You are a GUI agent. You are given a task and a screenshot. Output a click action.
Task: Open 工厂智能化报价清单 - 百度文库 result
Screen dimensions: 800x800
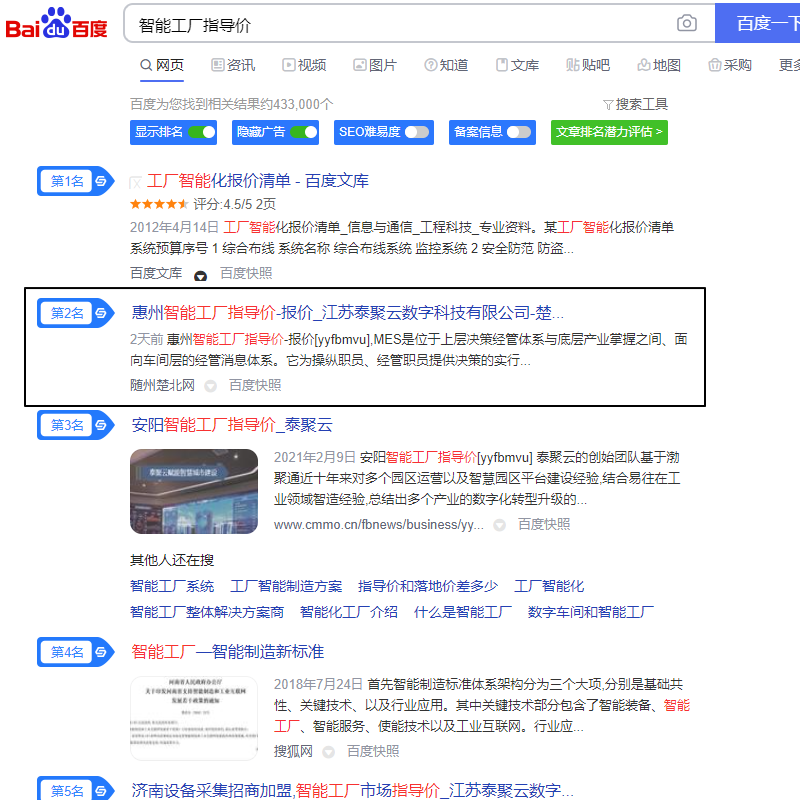pos(258,181)
